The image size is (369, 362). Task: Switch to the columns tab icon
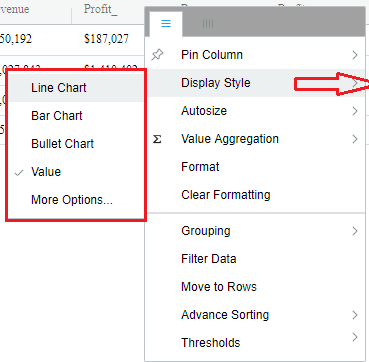(208, 24)
